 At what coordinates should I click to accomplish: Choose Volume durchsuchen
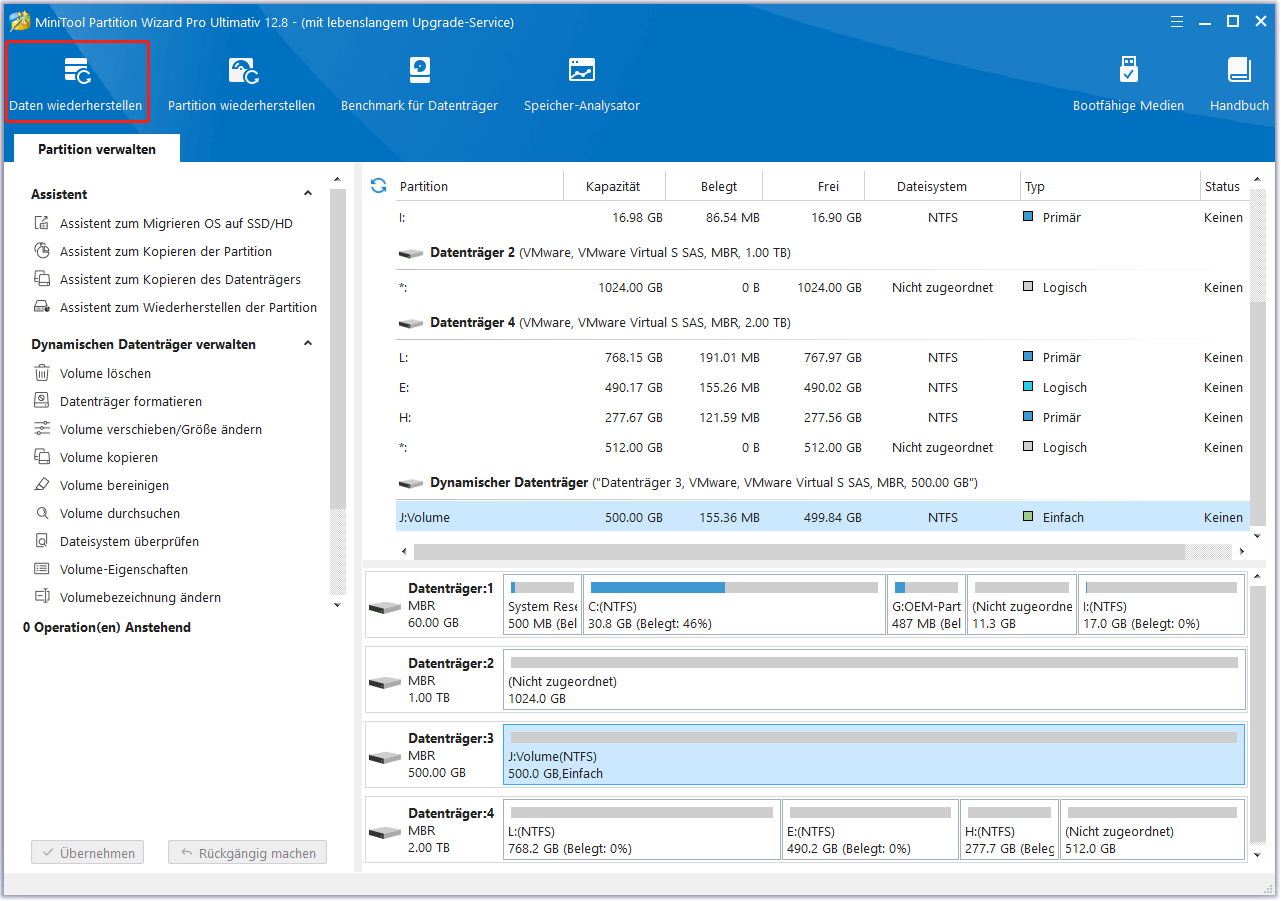tap(107, 514)
